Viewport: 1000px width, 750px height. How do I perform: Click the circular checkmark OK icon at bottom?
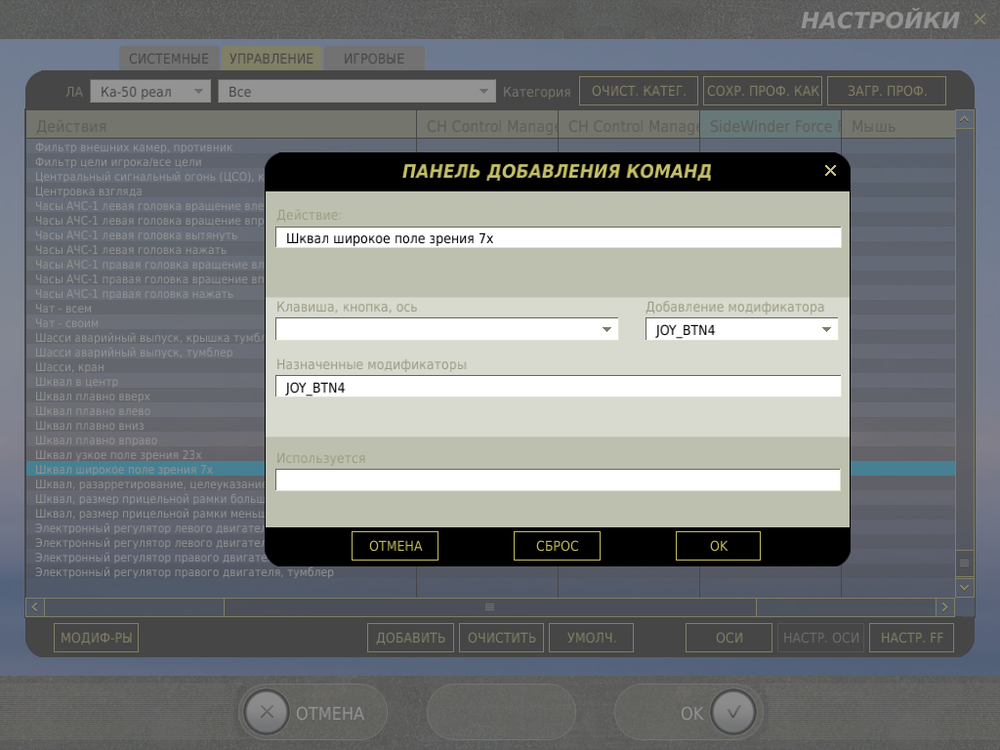[733, 712]
